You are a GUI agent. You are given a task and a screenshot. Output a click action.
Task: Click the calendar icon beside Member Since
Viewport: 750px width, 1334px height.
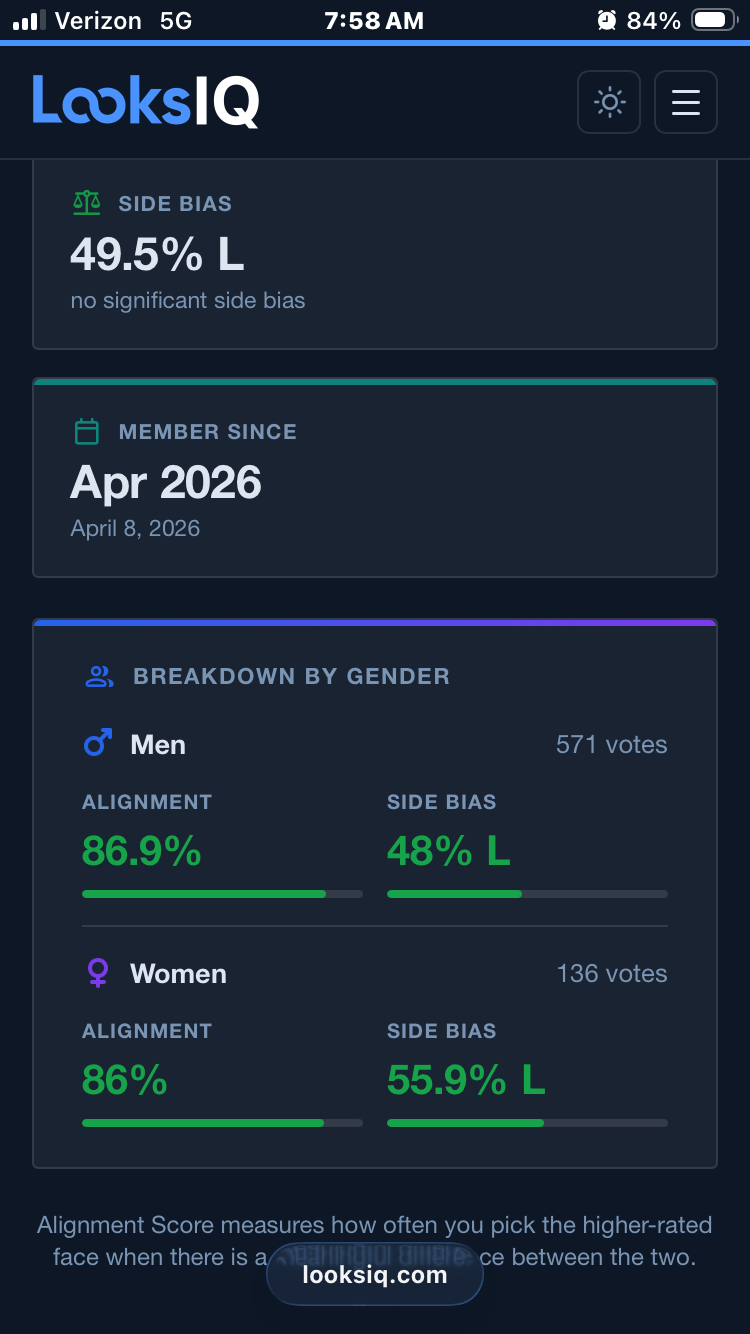(87, 432)
